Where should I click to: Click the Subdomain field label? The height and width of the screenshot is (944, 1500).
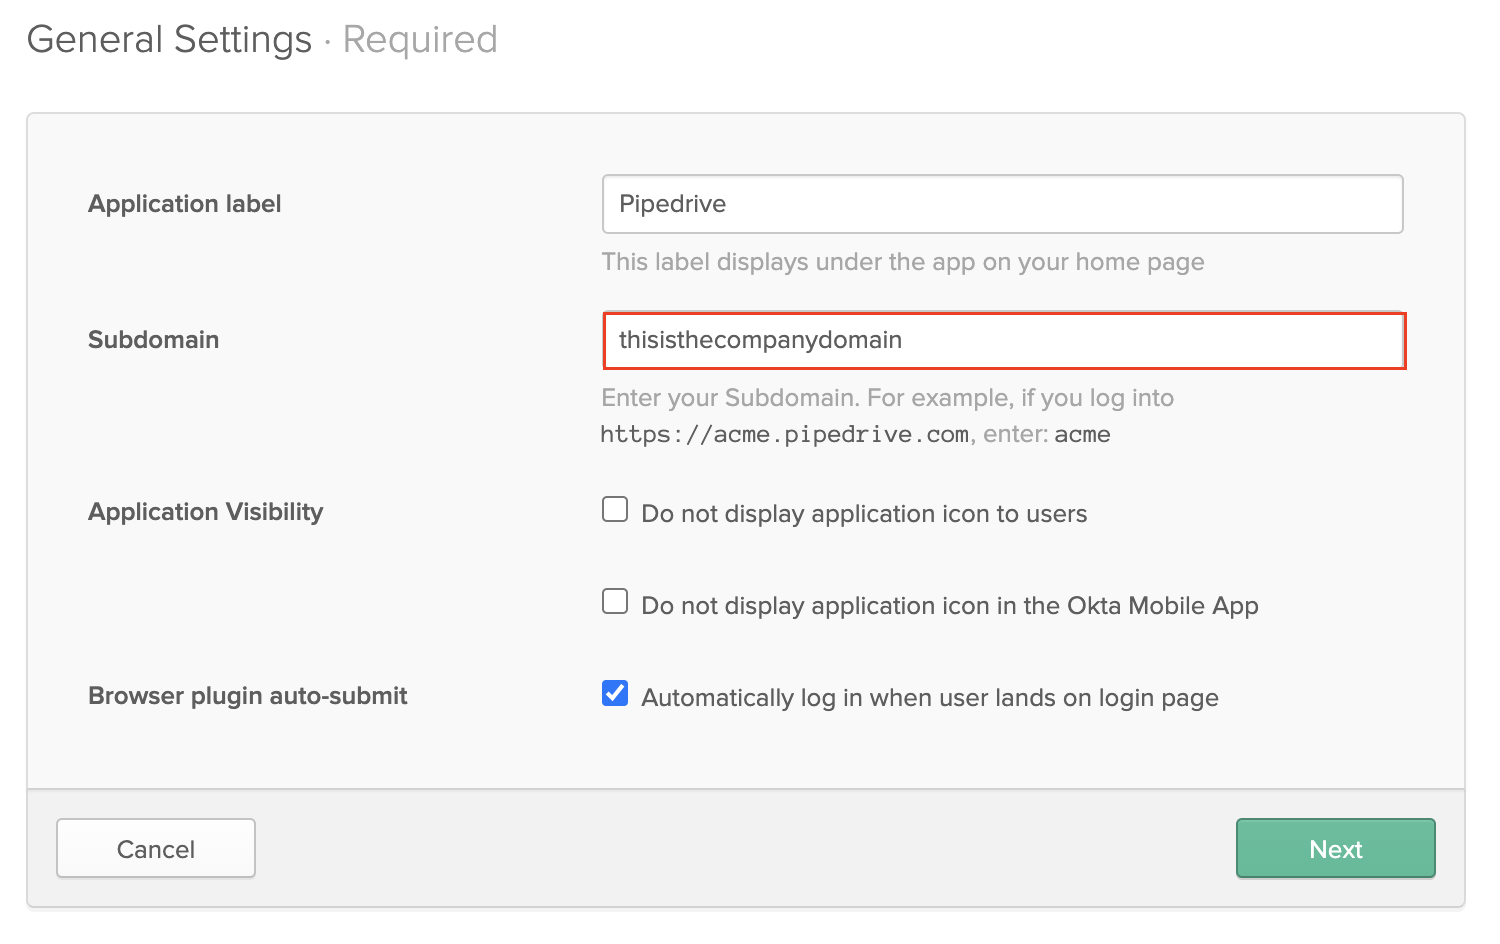pos(153,340)
